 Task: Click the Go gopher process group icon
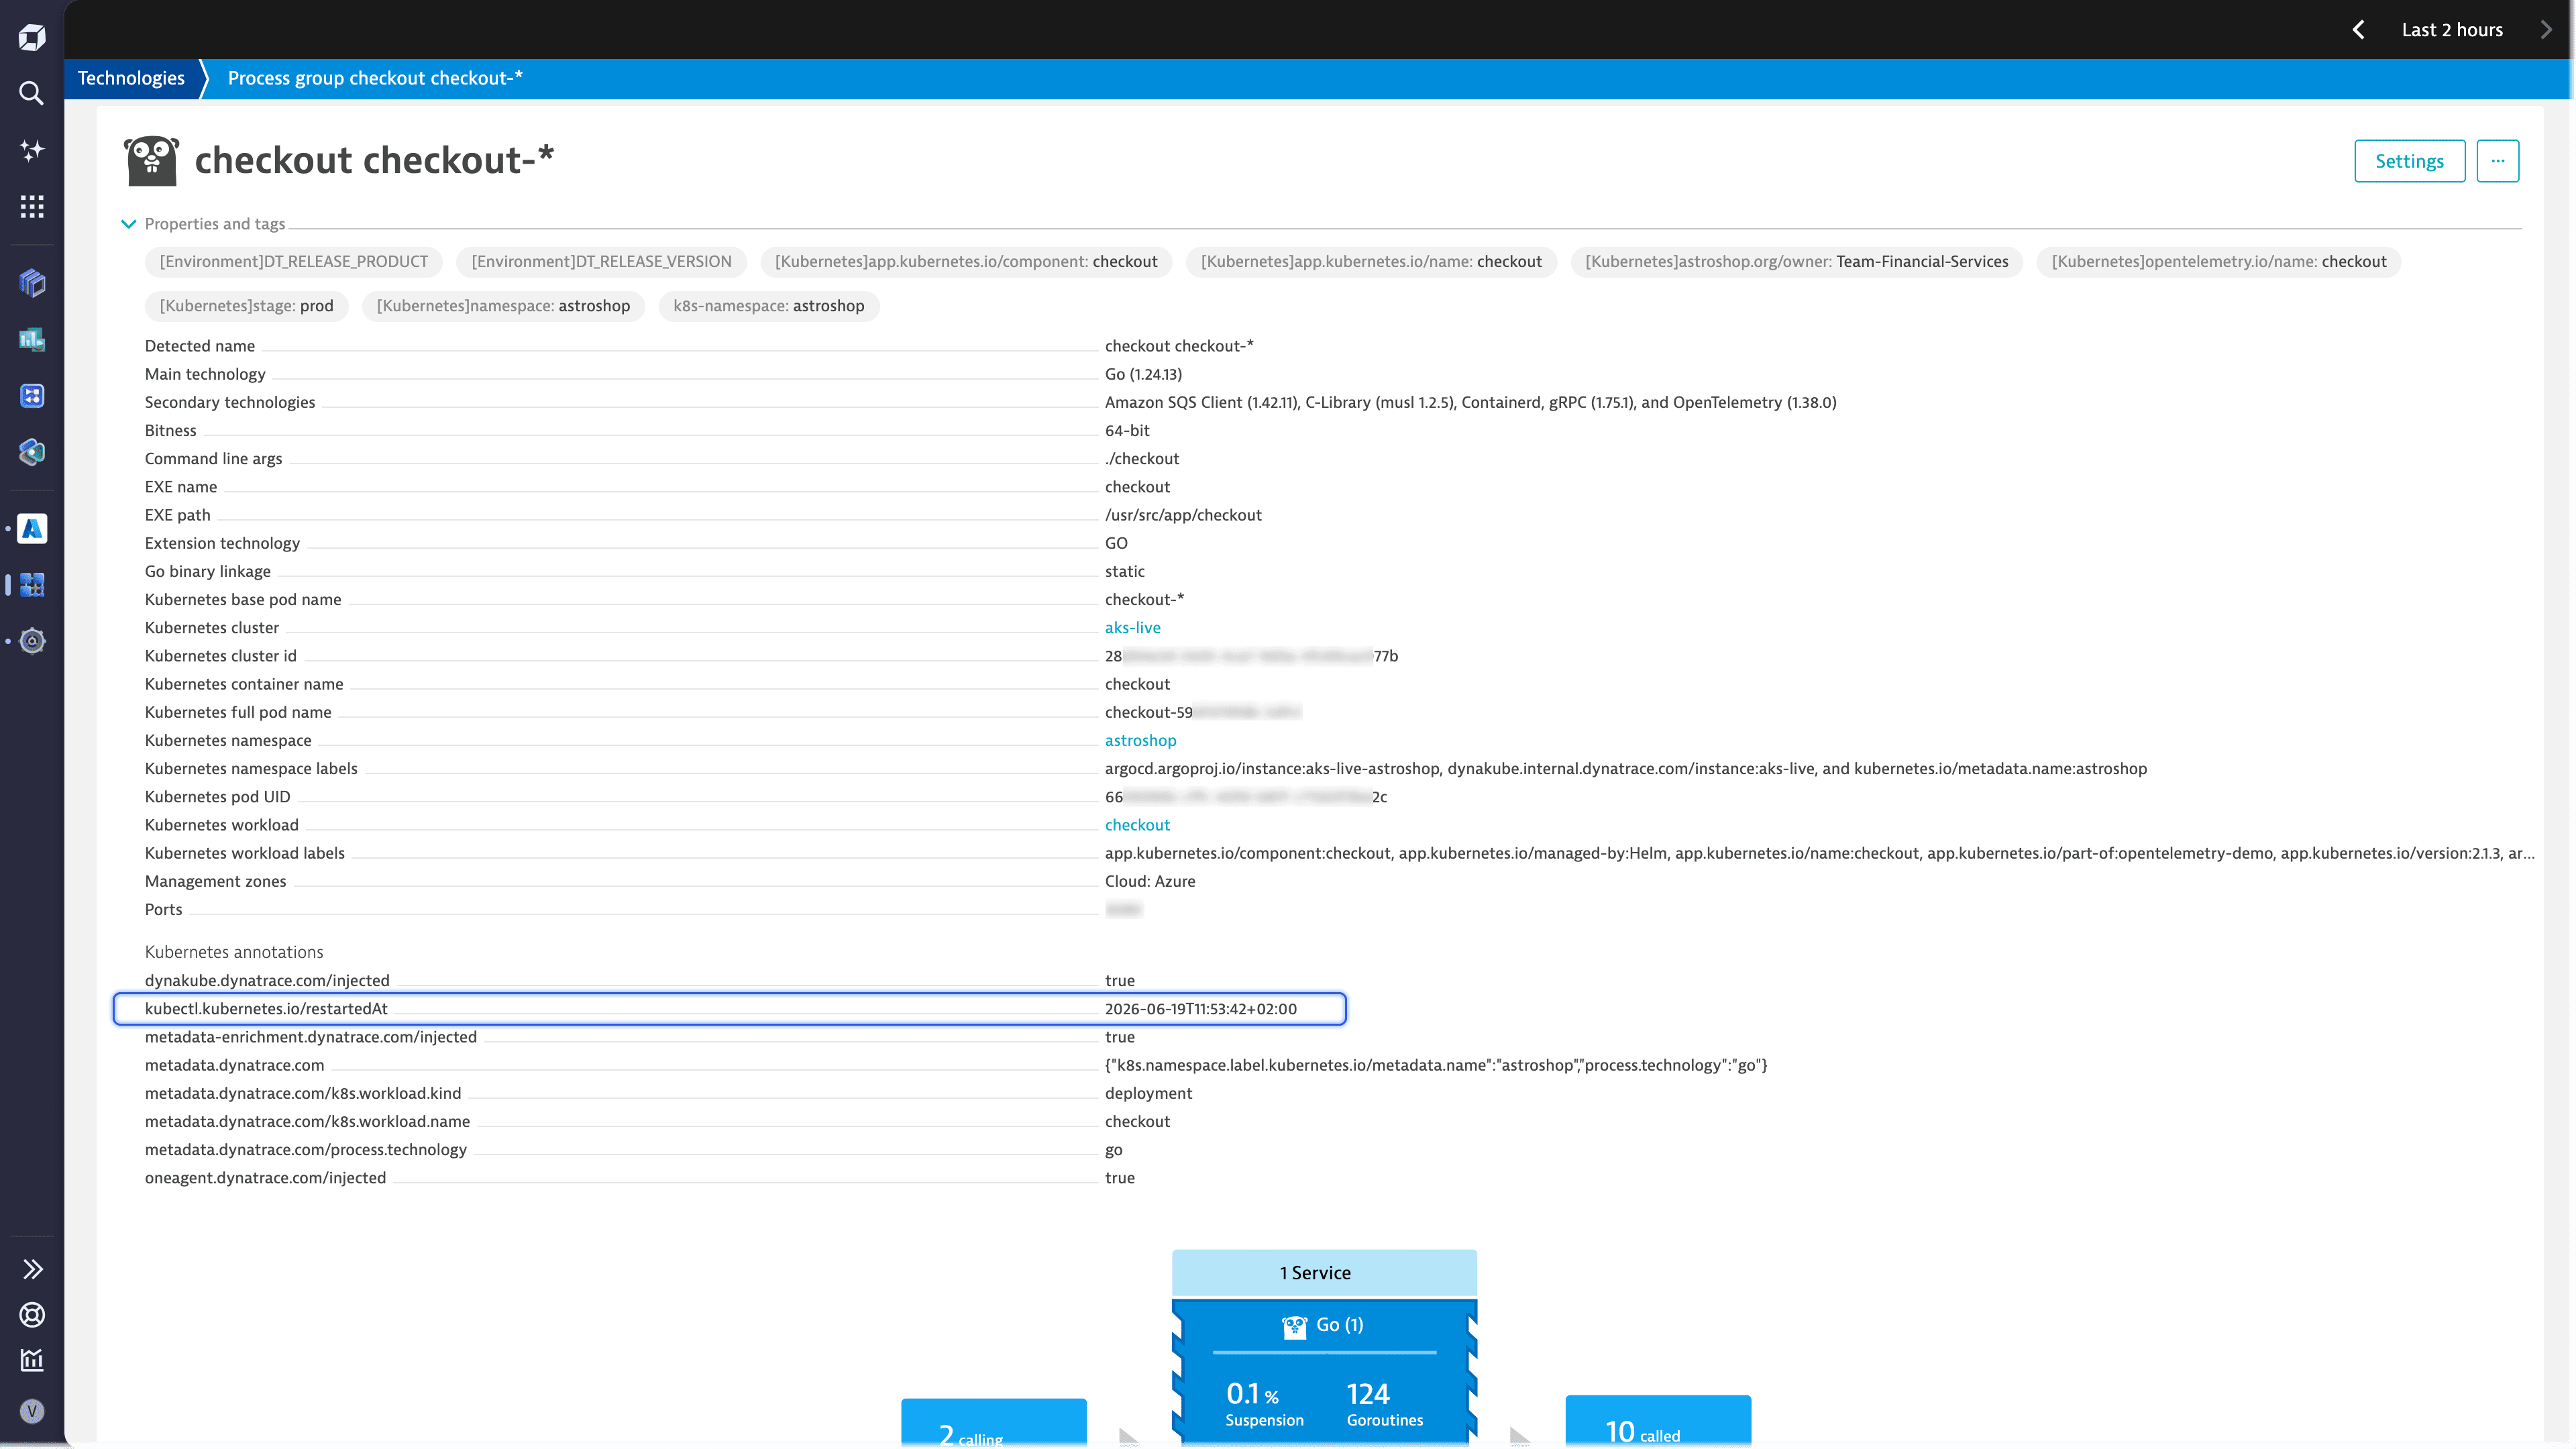[151, 160]
